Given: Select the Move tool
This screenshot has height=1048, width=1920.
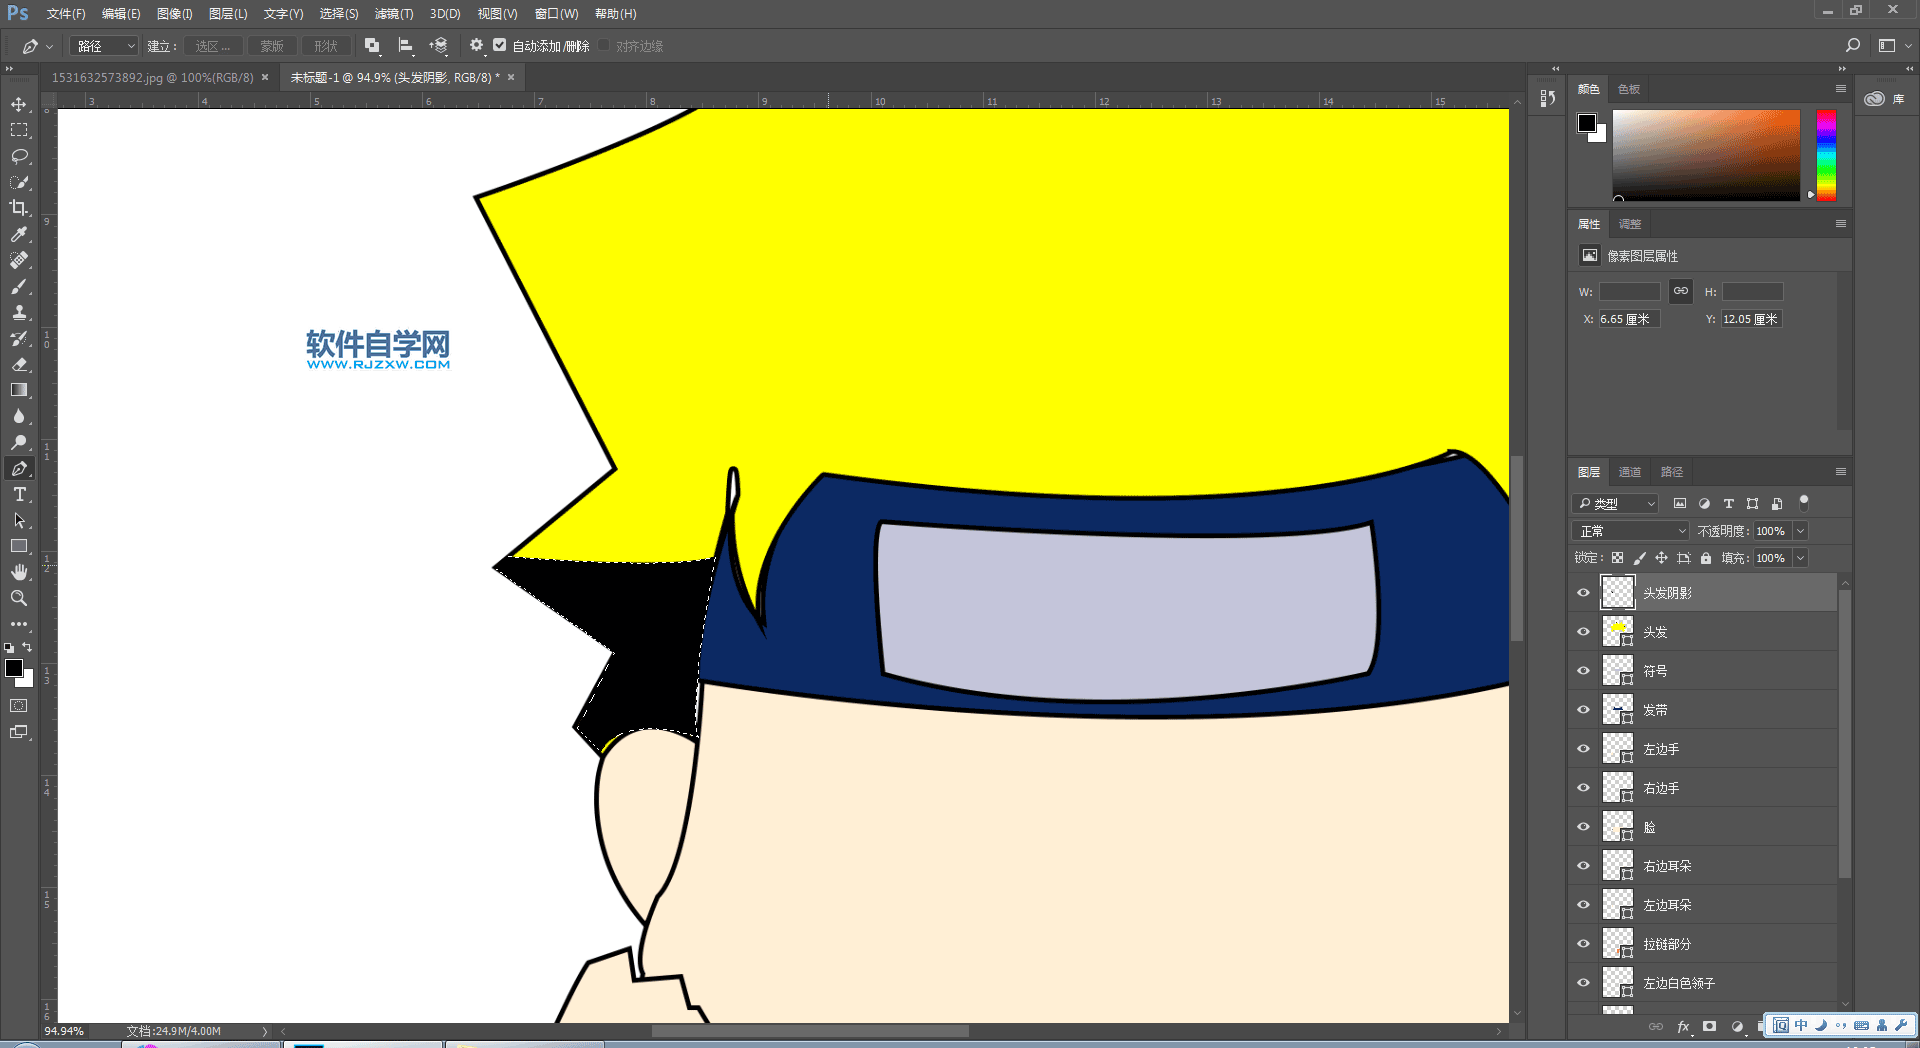Looking at the screenshot, I should (19, 105).
